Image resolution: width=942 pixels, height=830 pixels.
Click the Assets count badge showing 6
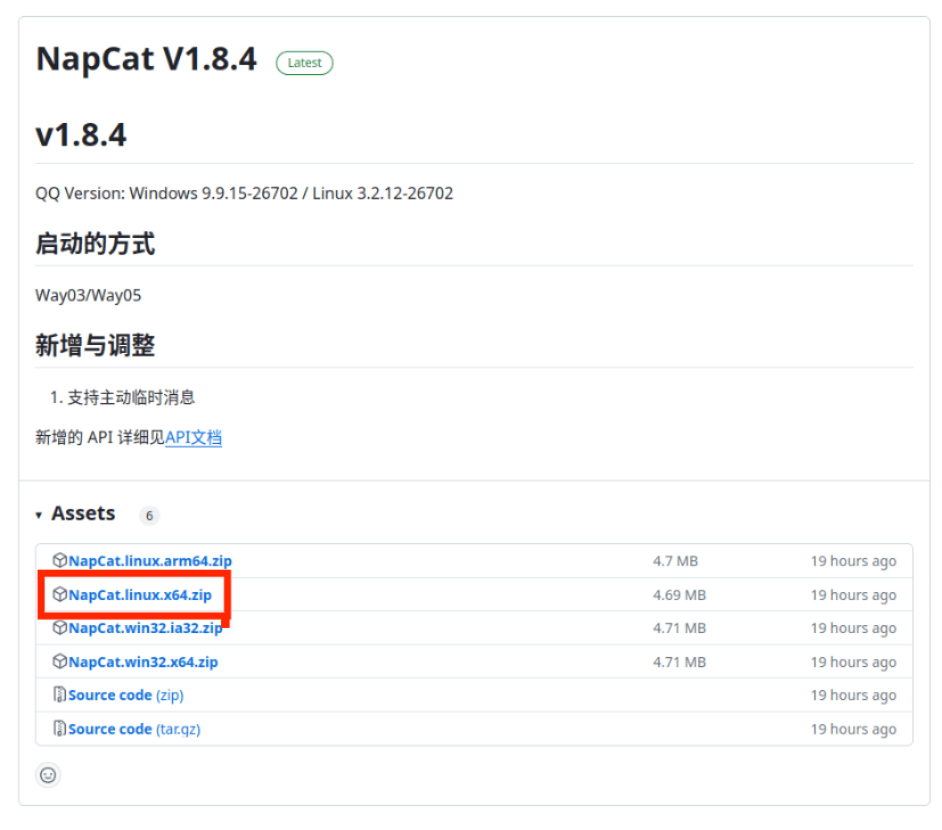(x=149, y=516)
